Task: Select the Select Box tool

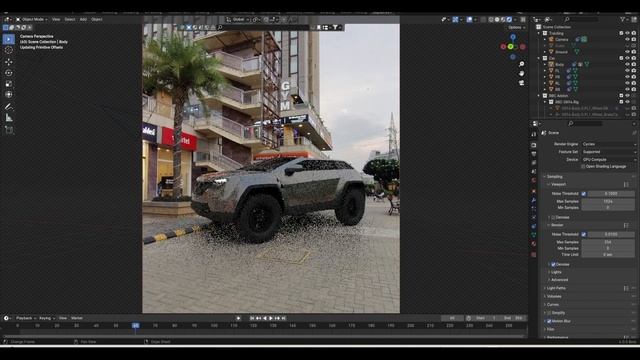Action: (9, 39)
